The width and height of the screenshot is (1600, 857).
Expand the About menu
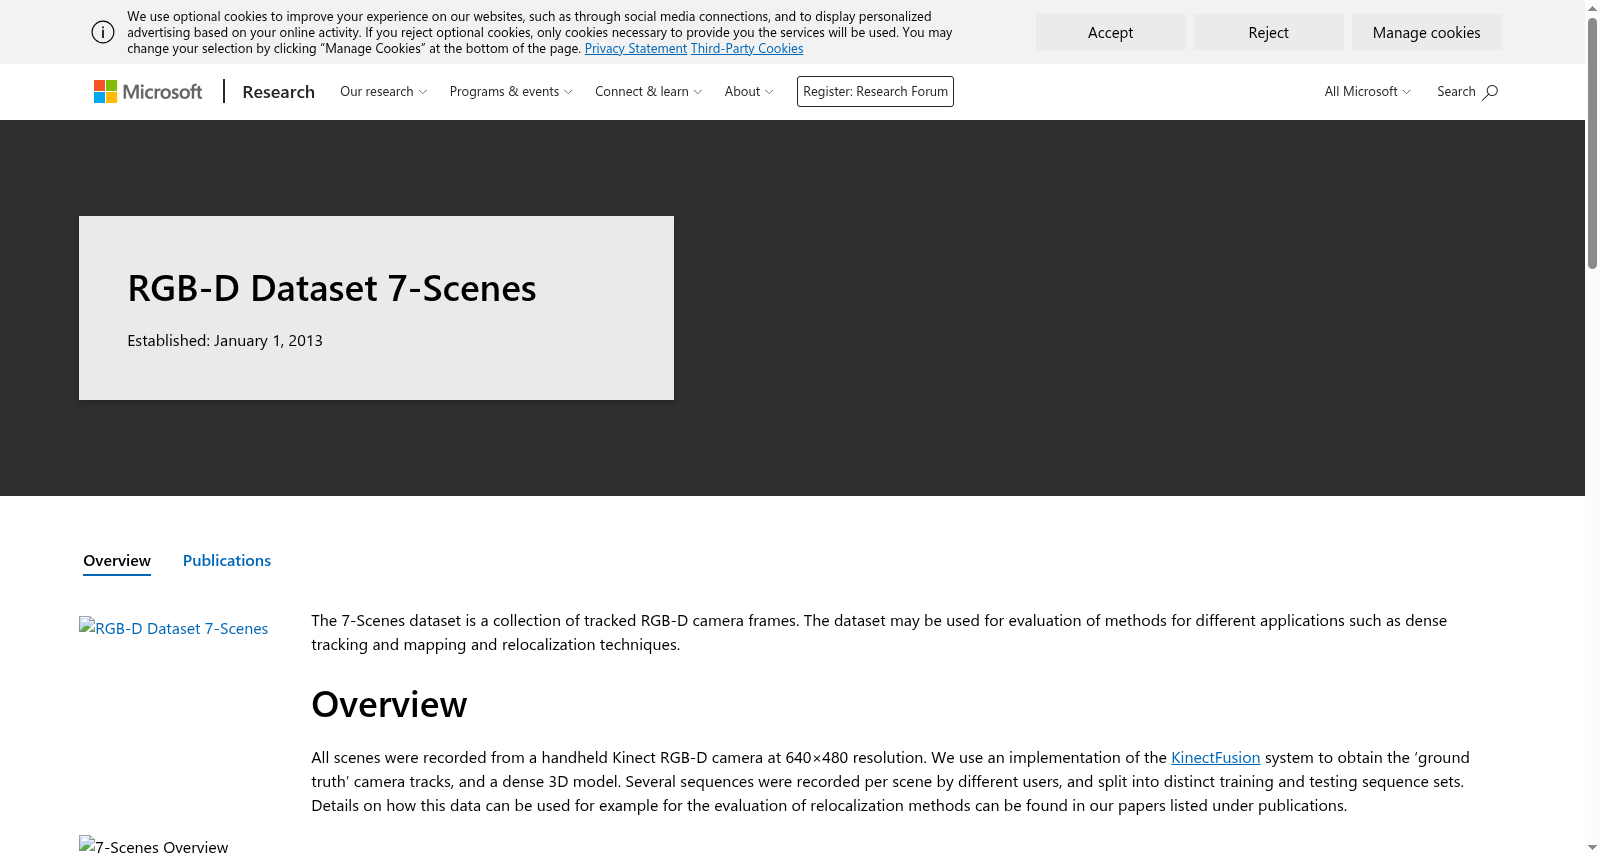coord(749,92)
